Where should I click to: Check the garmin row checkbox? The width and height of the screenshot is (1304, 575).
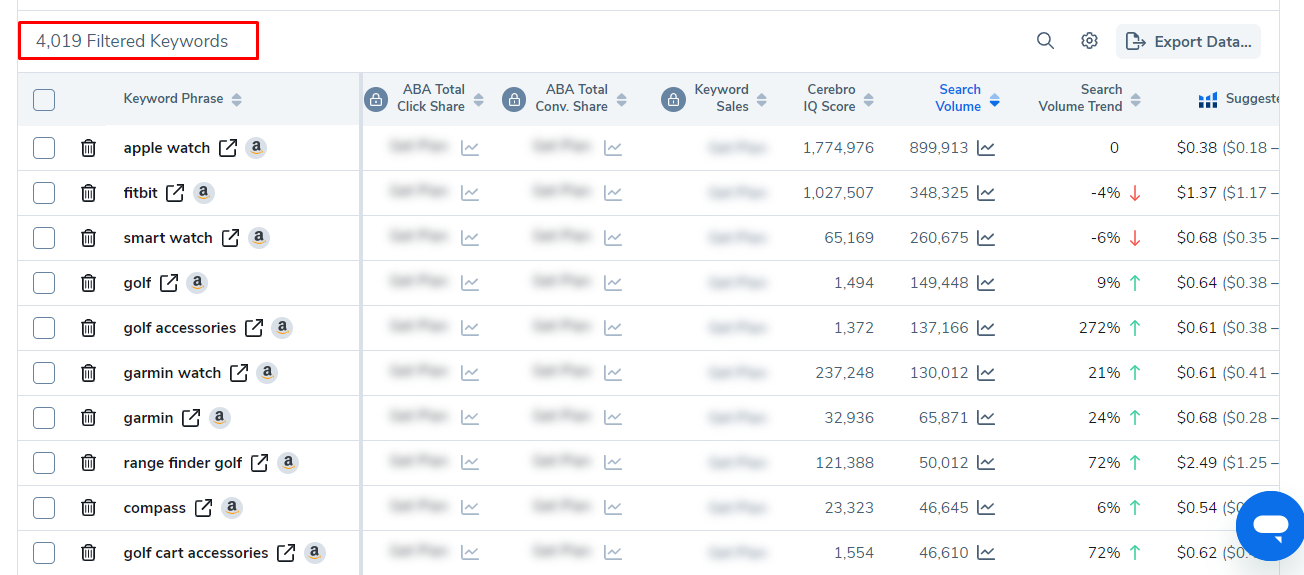(x=44, y=418)
